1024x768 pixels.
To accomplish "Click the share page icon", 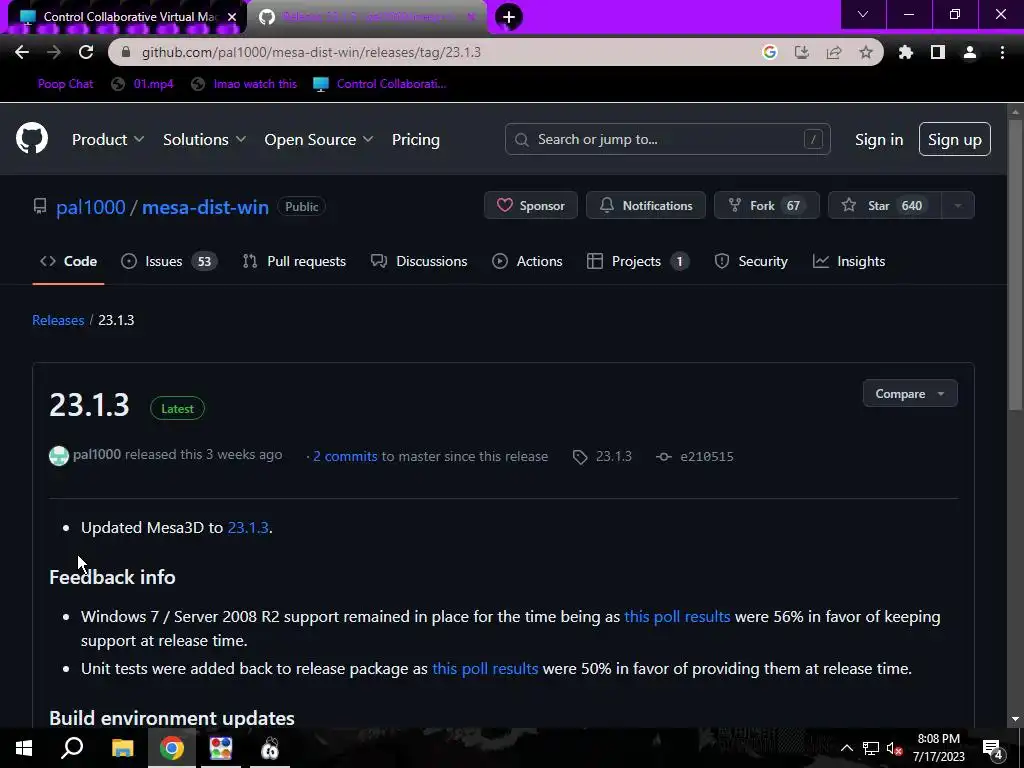I will coord(833,52).
